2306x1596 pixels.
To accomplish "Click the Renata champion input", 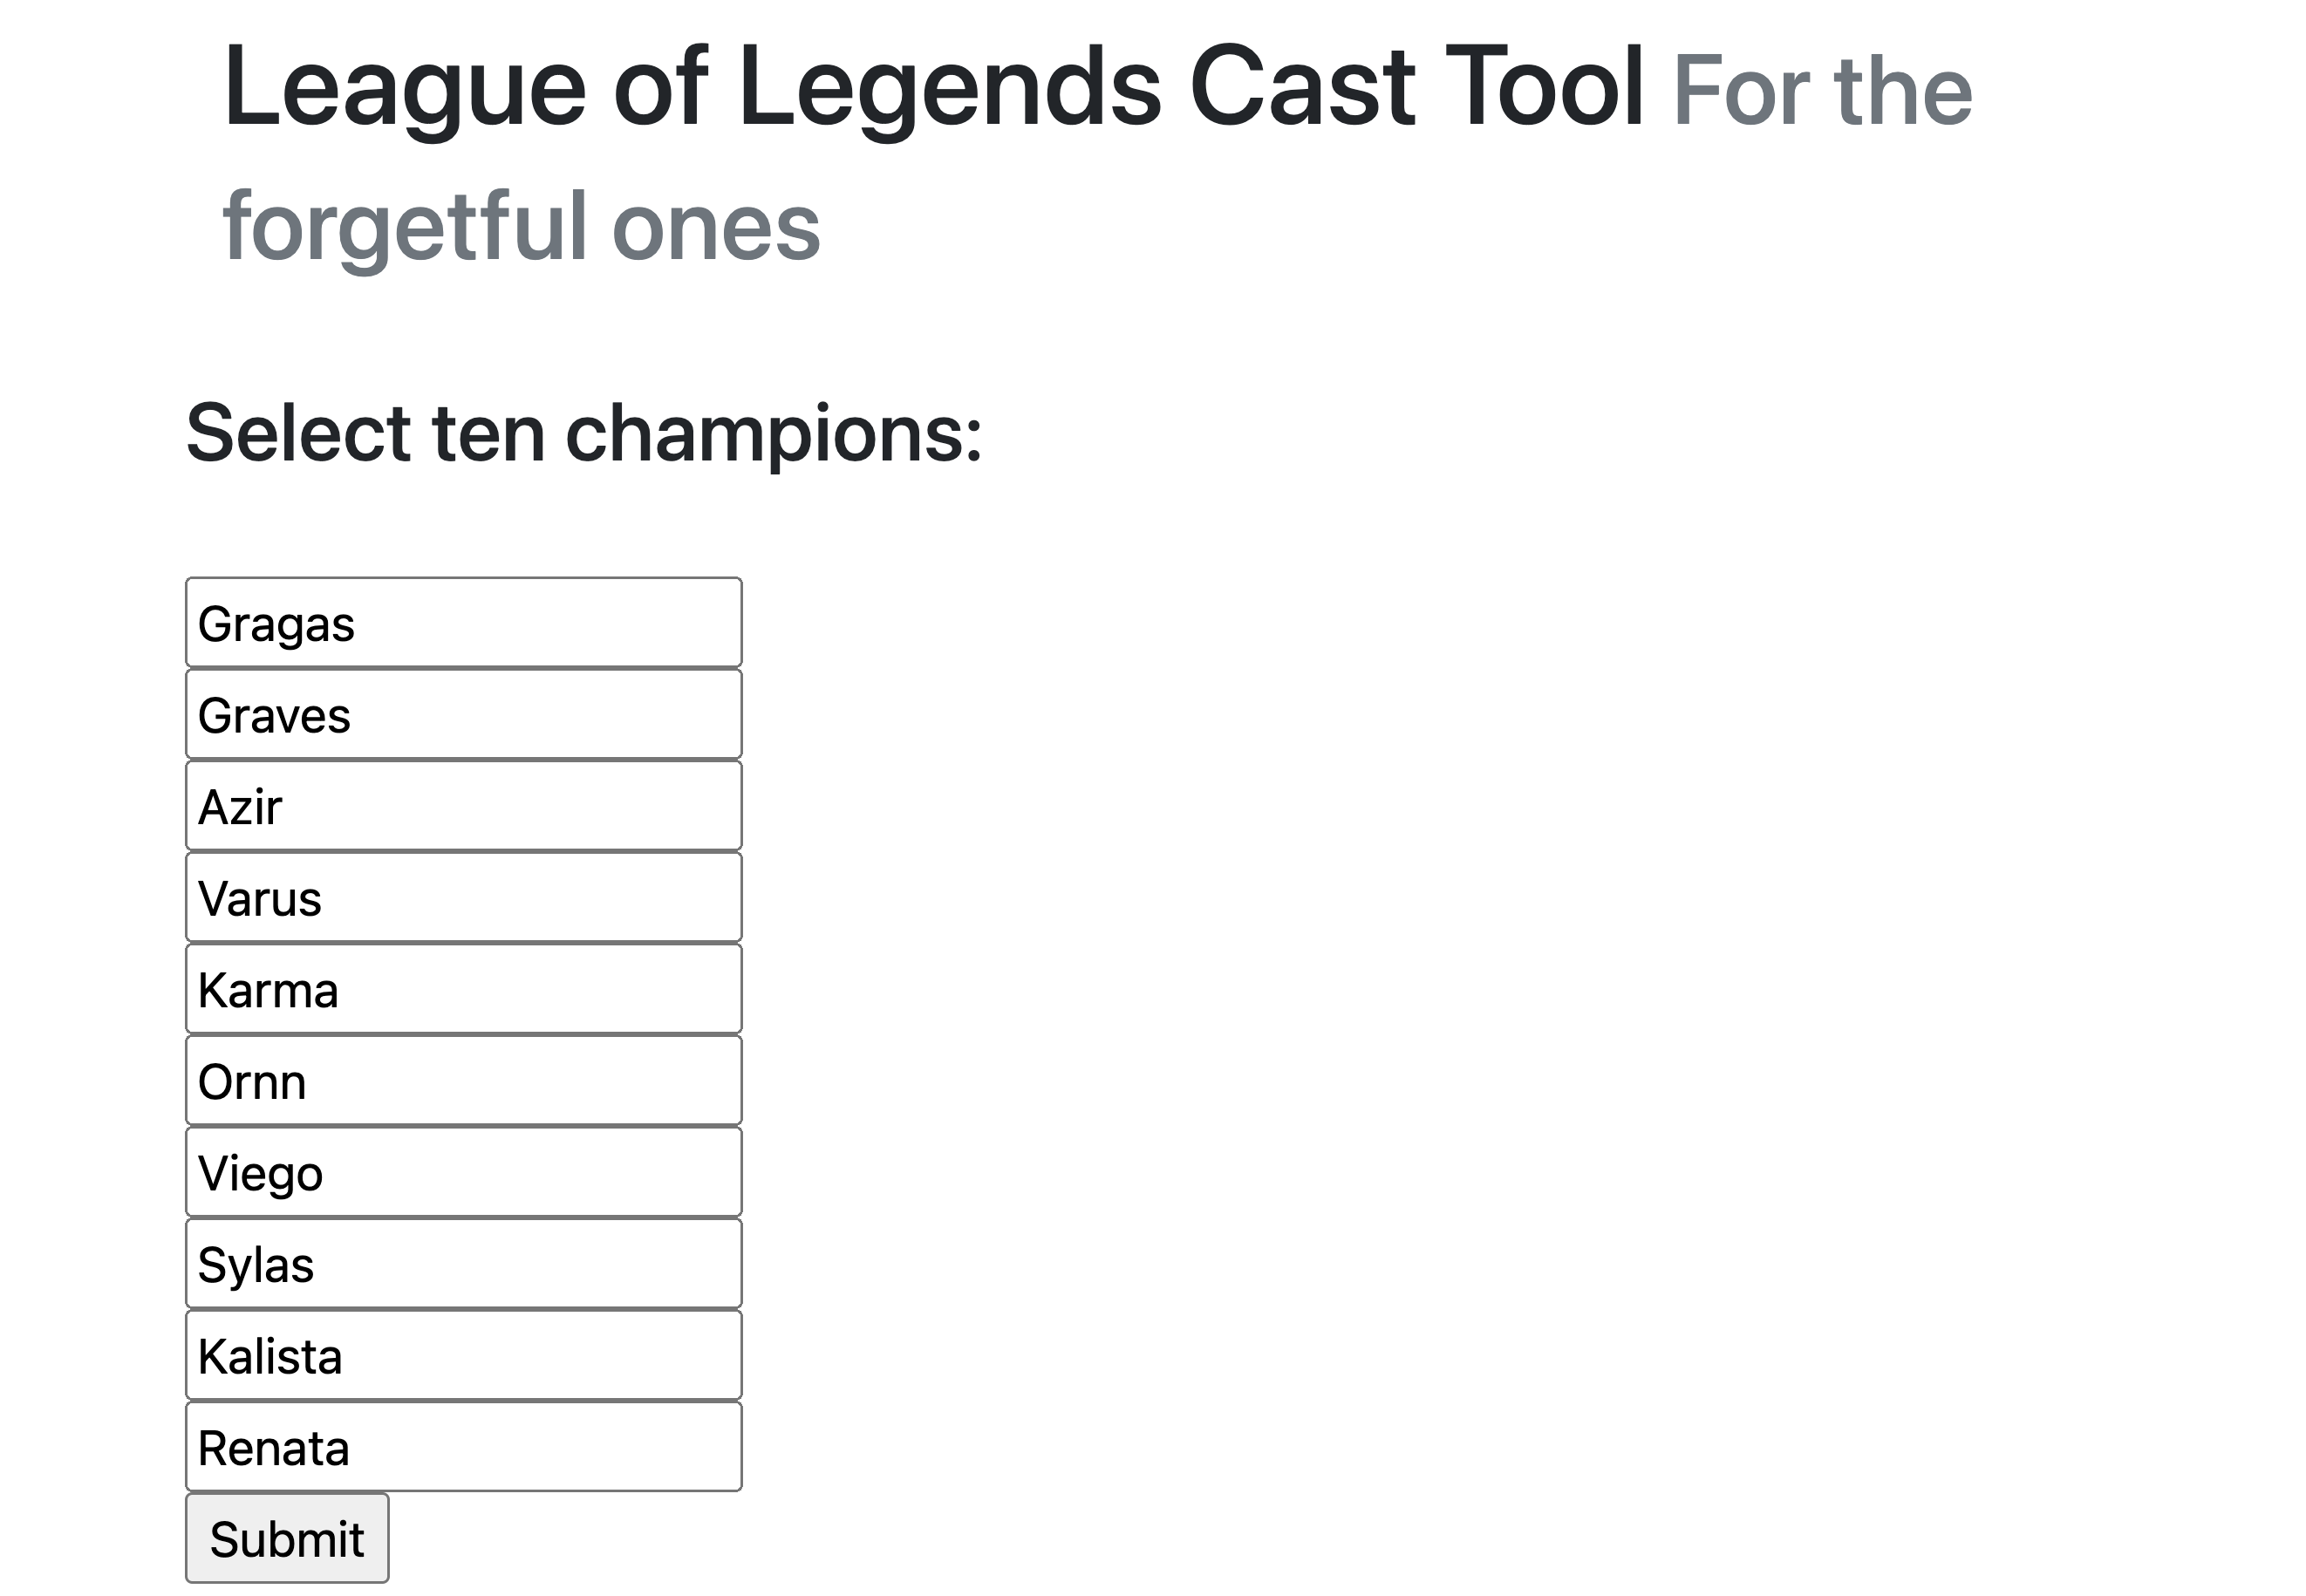I will [463, 1447].
